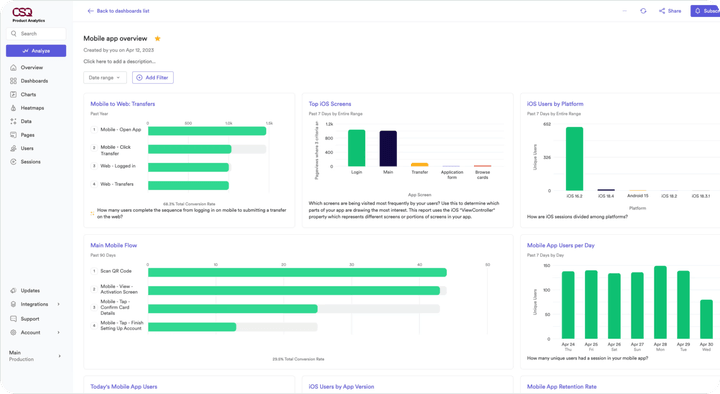Click the Main bar in Top iOS Screens
Screen dimensions: 720x394
(388, 149)
